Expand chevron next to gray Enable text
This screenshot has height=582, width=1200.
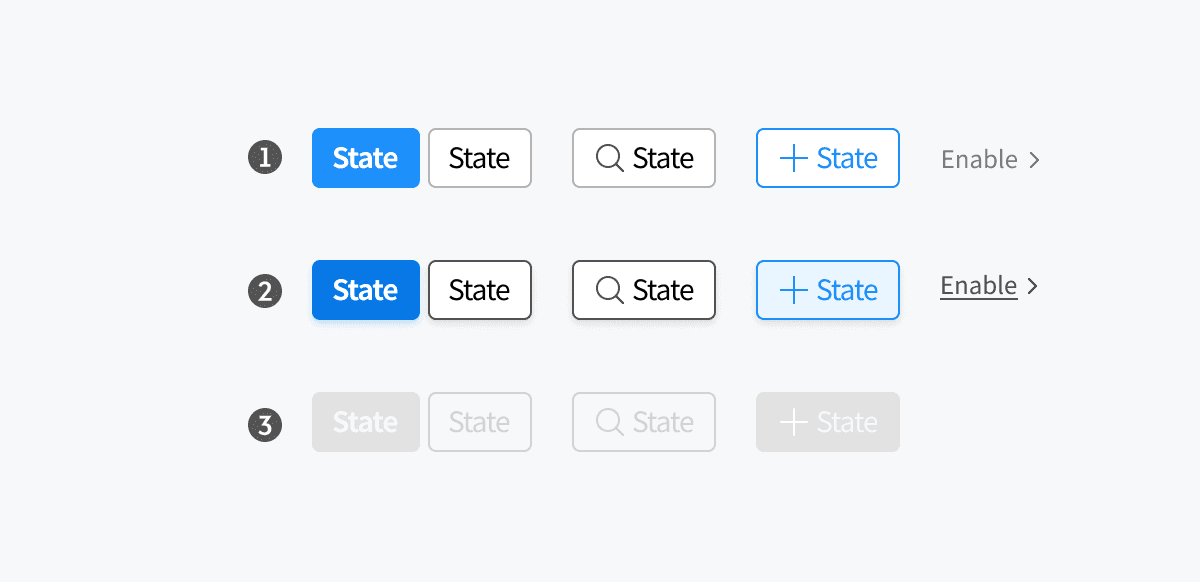tap(1034, 159)
